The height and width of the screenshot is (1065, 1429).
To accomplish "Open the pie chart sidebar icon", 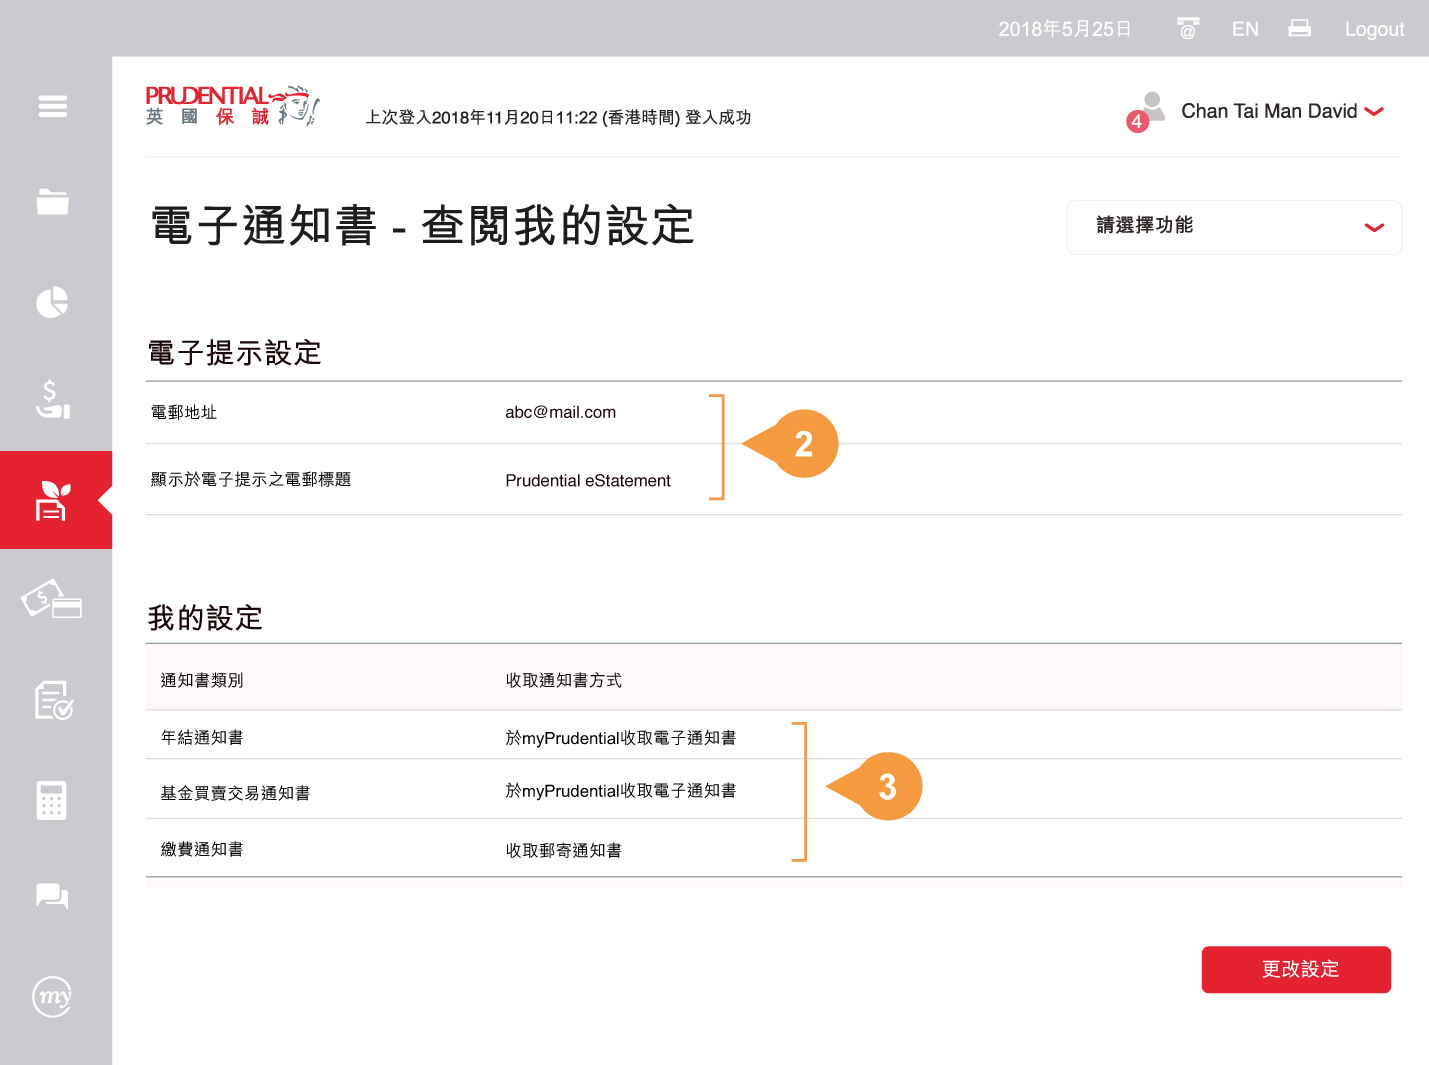I will click(53, 301).
